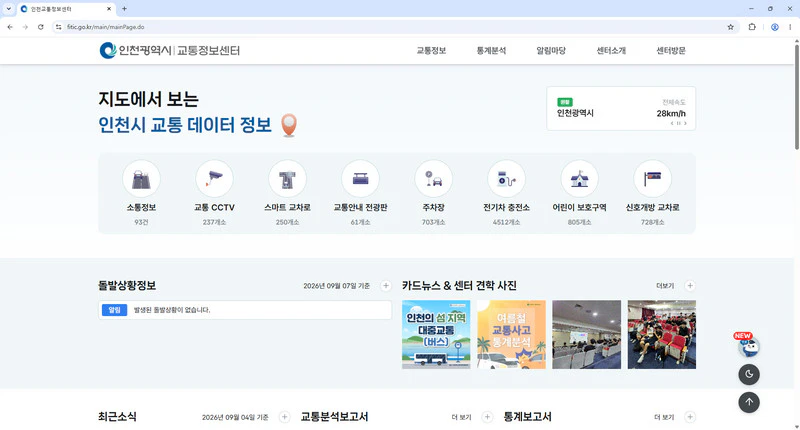Show previous region in speed card
This screenshot has width=800, height=430.
(x=672, y=123)
